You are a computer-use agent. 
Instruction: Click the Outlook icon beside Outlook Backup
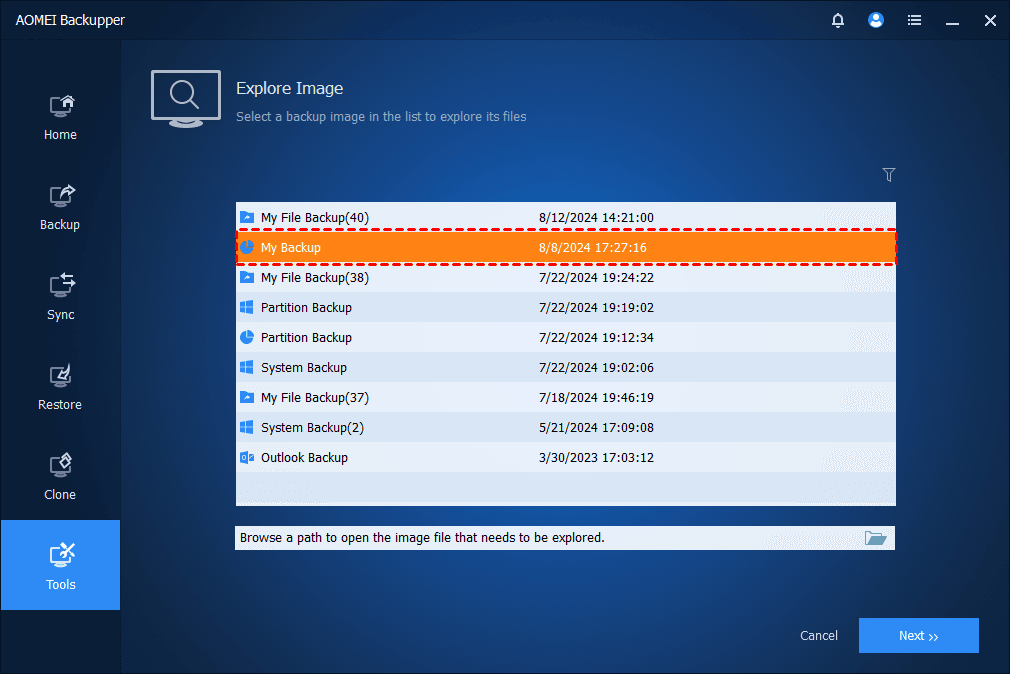[247, 457]
